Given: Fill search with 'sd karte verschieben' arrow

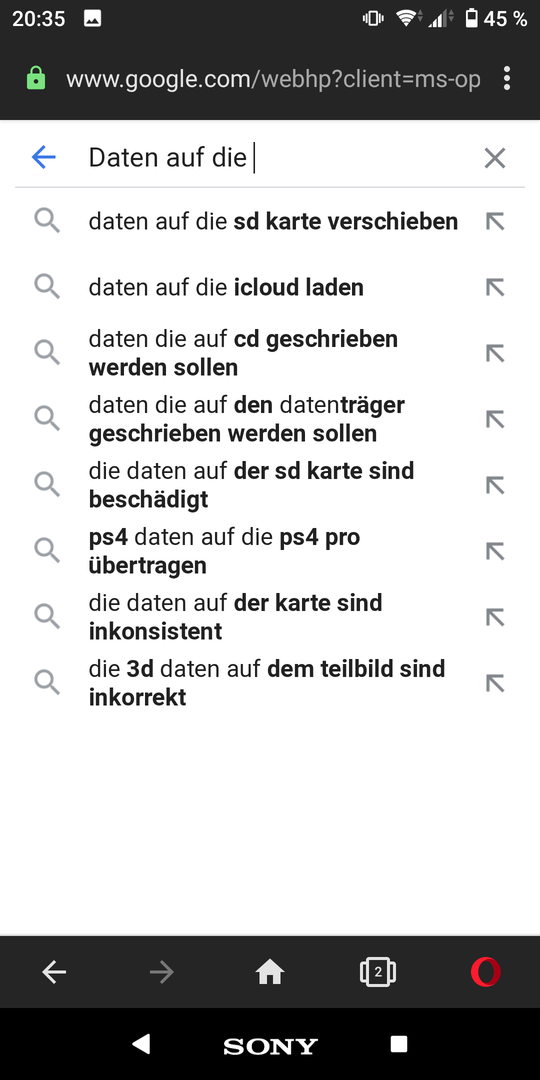Looking at the screenshot, I should (495, 221).
